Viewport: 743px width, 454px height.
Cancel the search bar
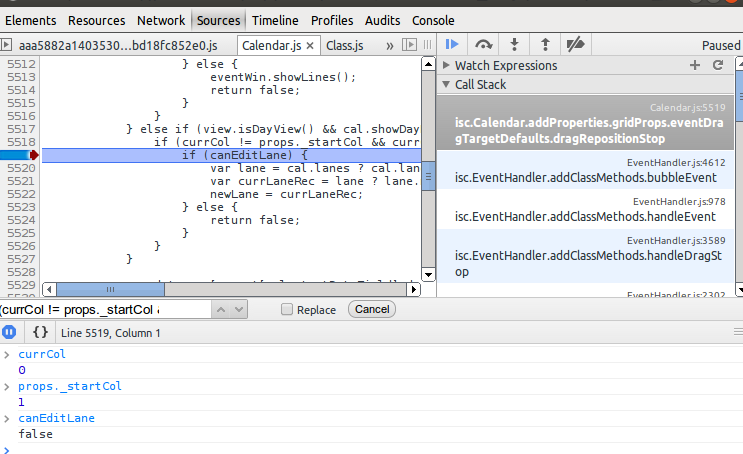pos(372,310)
